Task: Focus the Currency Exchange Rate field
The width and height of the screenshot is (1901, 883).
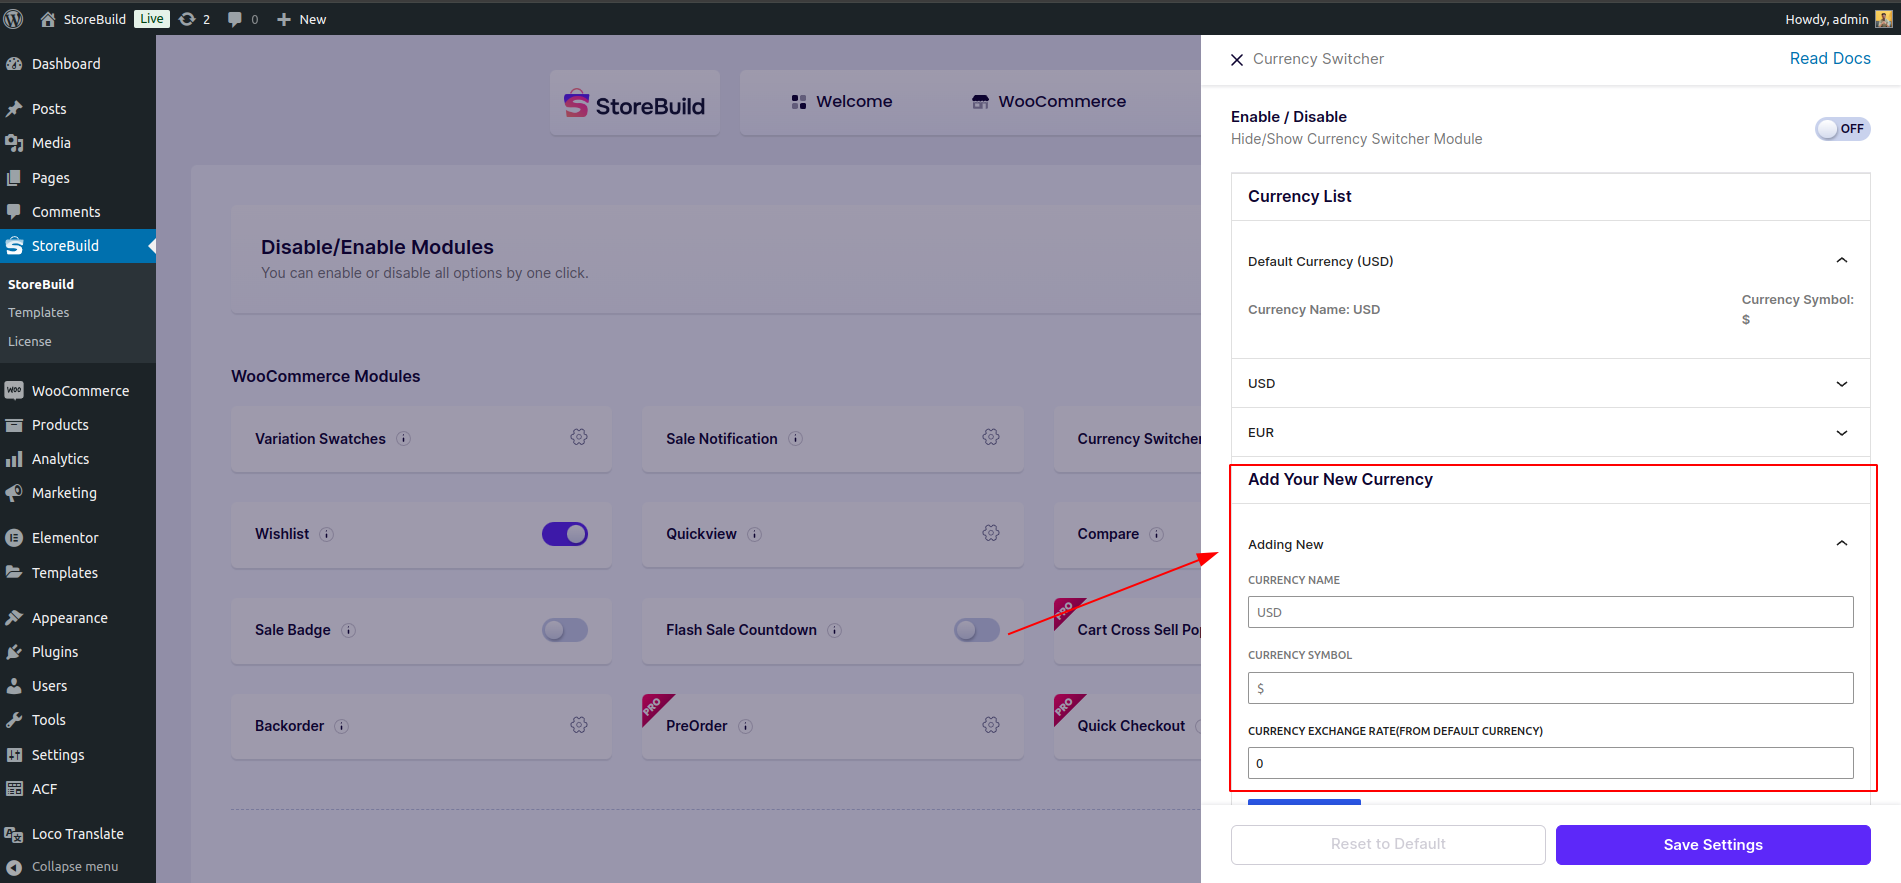Action: click(x=1550, y=763)
